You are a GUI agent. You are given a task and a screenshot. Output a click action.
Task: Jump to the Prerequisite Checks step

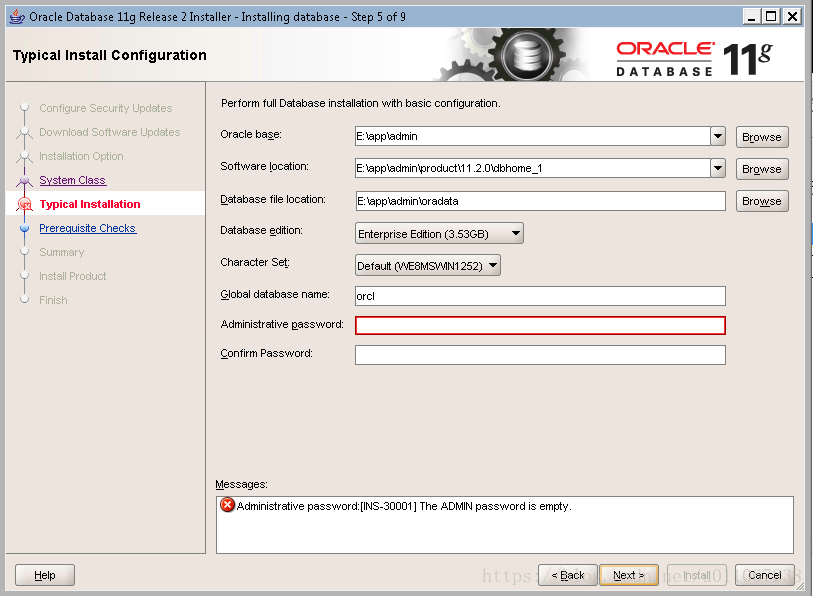[88, 228]
